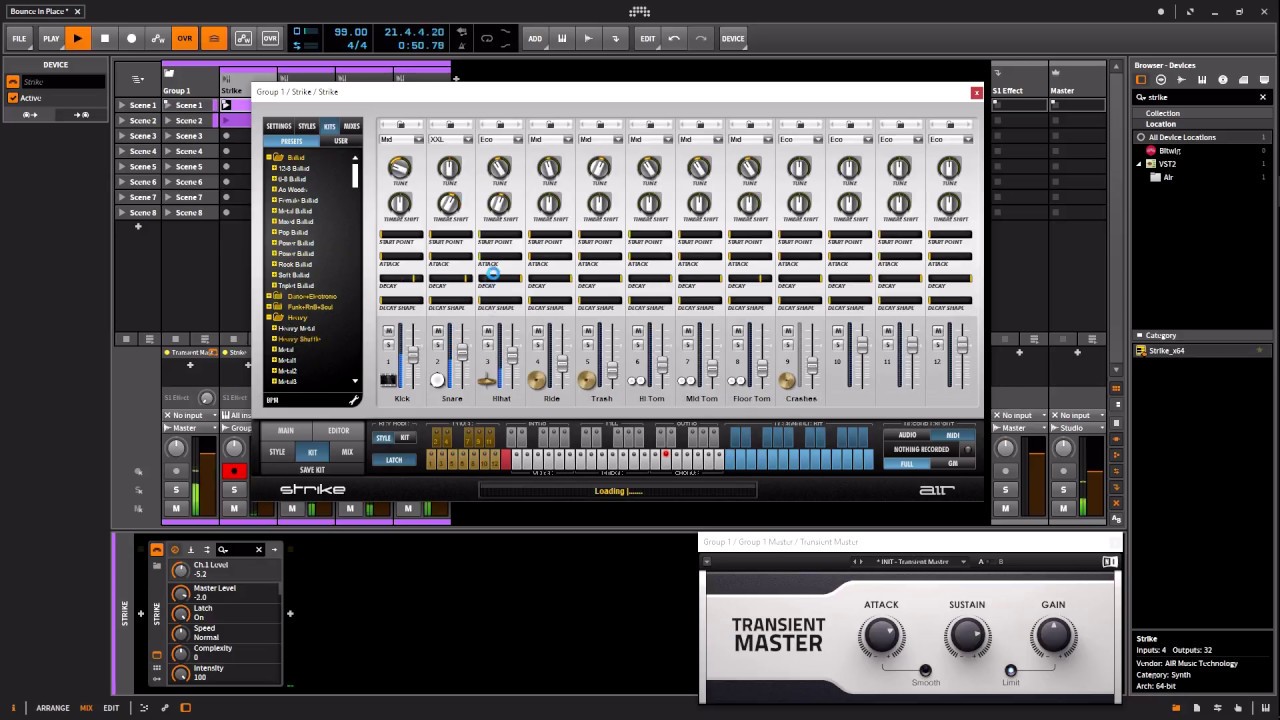
Task: Switch Strike to the MAIN view
Action: pyautogui.click(x=286, y=431)
